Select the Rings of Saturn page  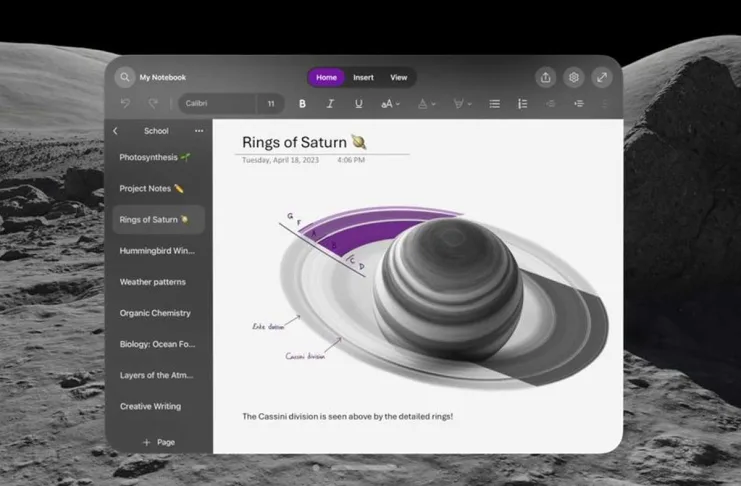(159, 219)
